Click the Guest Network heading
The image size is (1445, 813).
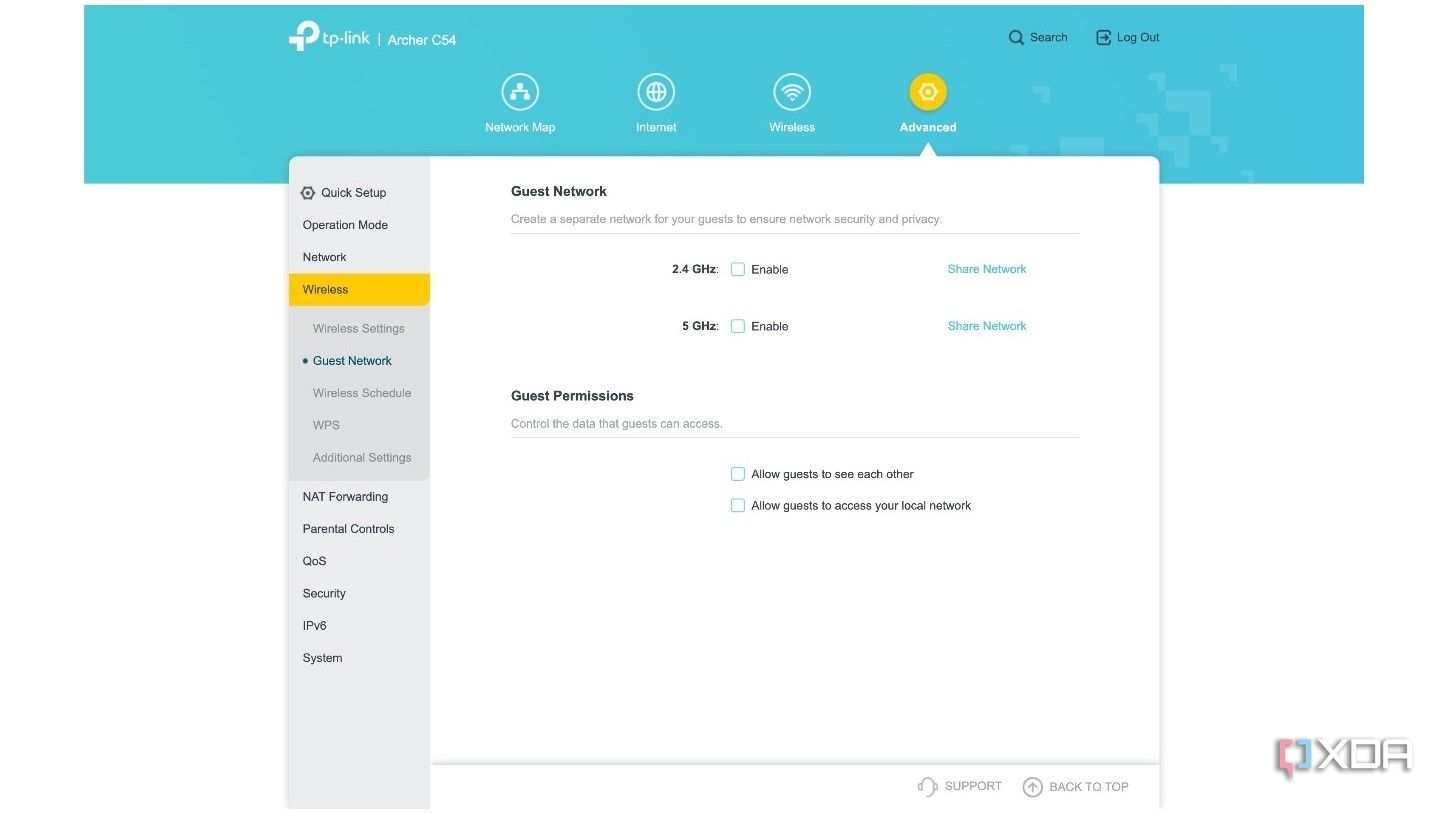(559, 191)
